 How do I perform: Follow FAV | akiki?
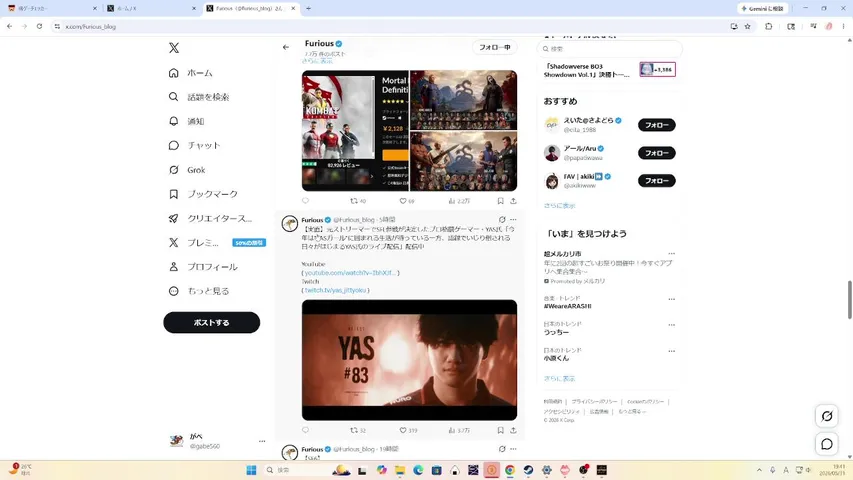point(657,181)
